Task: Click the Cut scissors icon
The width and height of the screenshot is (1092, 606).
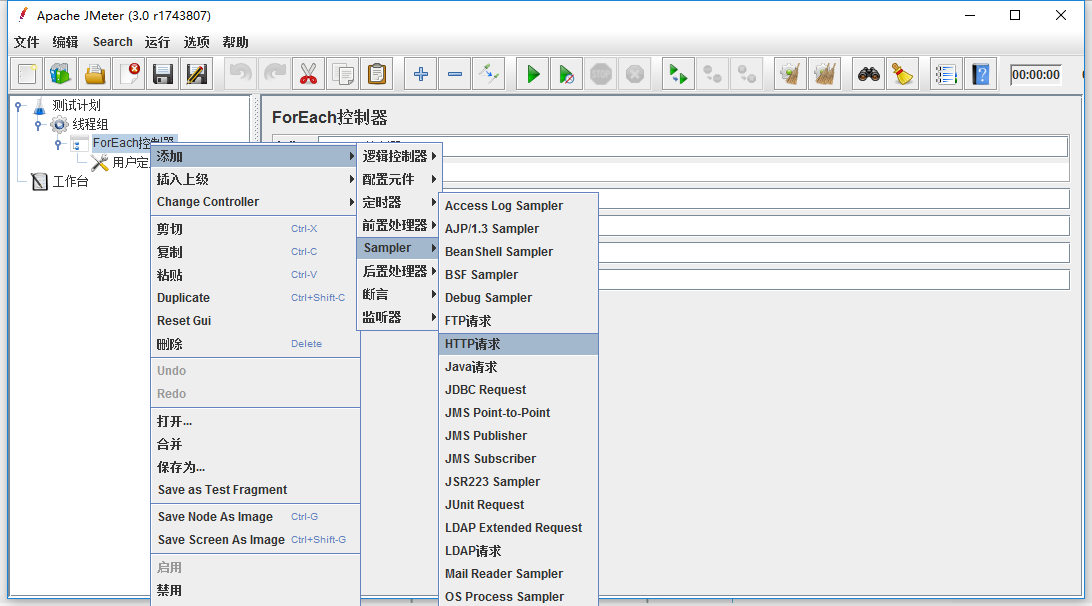Action: (x=309, y=74)
